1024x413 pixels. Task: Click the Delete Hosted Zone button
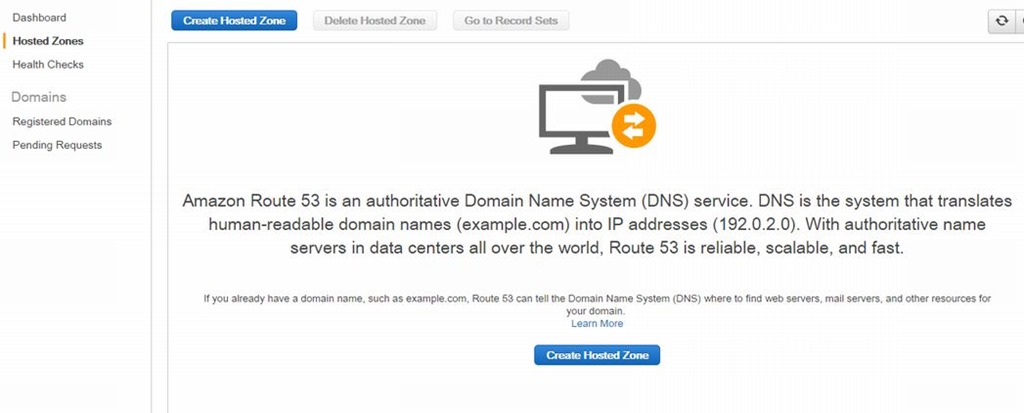click(x=375, y=21)
